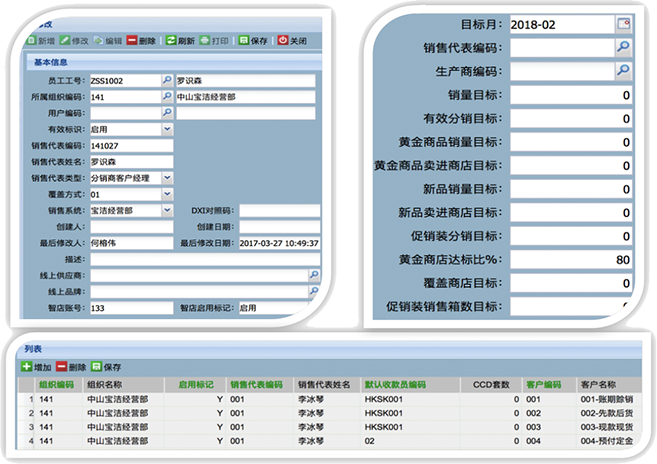Open the 销售代表类型 dropdown list
Image resolution: width=657 pixels, height=464 pixels.
coord(166,177)
